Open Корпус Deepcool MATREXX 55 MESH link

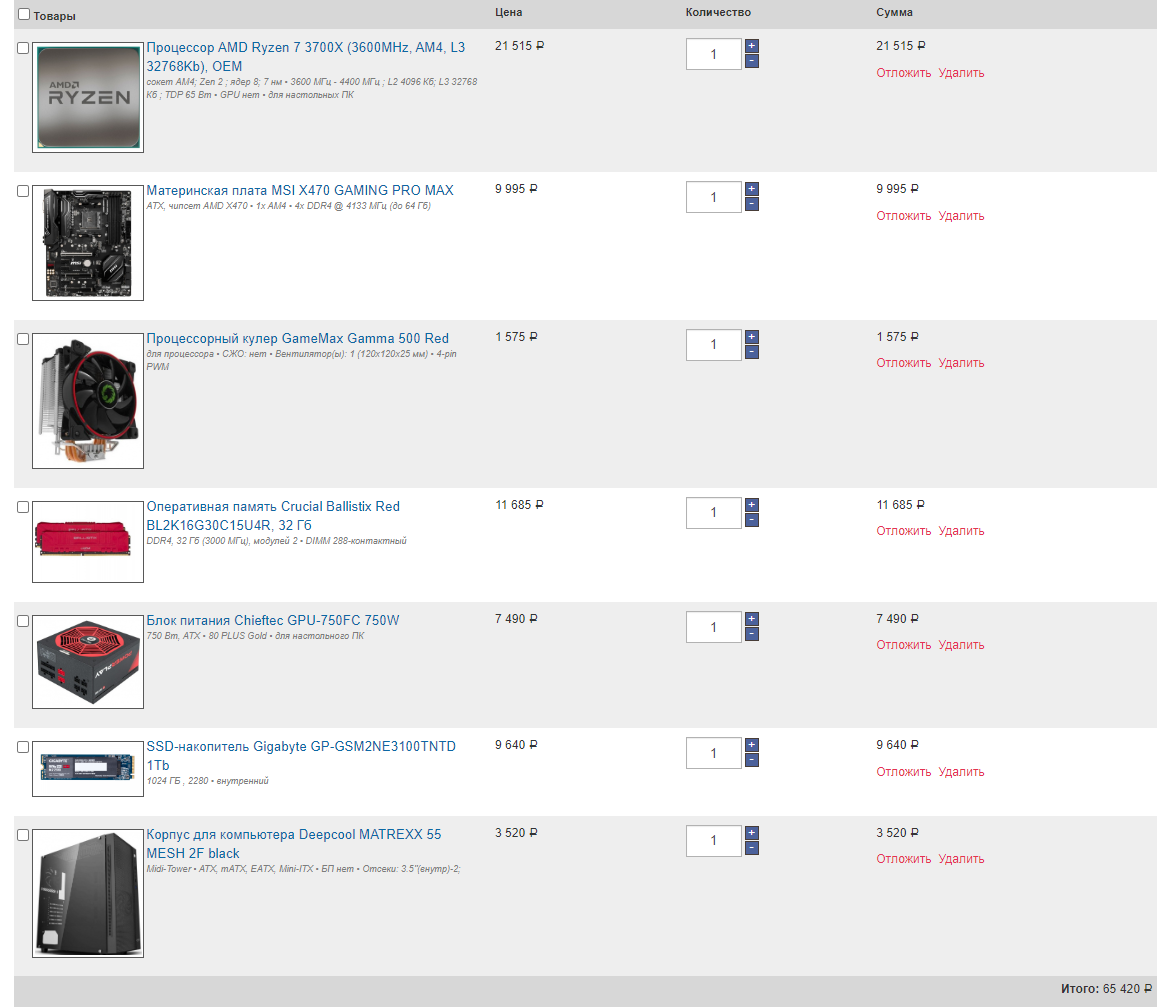coord(294,844)
